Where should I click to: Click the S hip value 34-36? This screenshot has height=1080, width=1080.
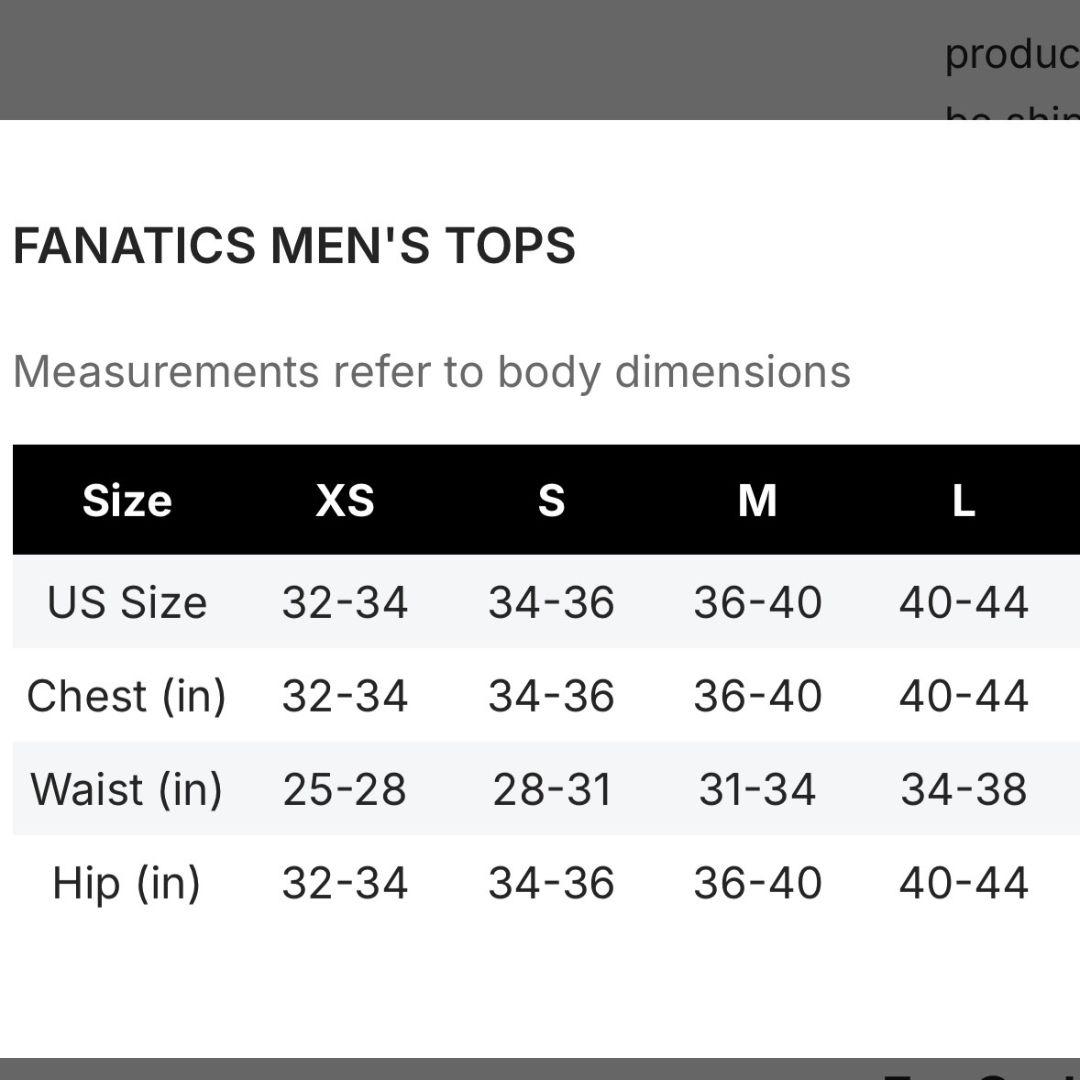551,883
